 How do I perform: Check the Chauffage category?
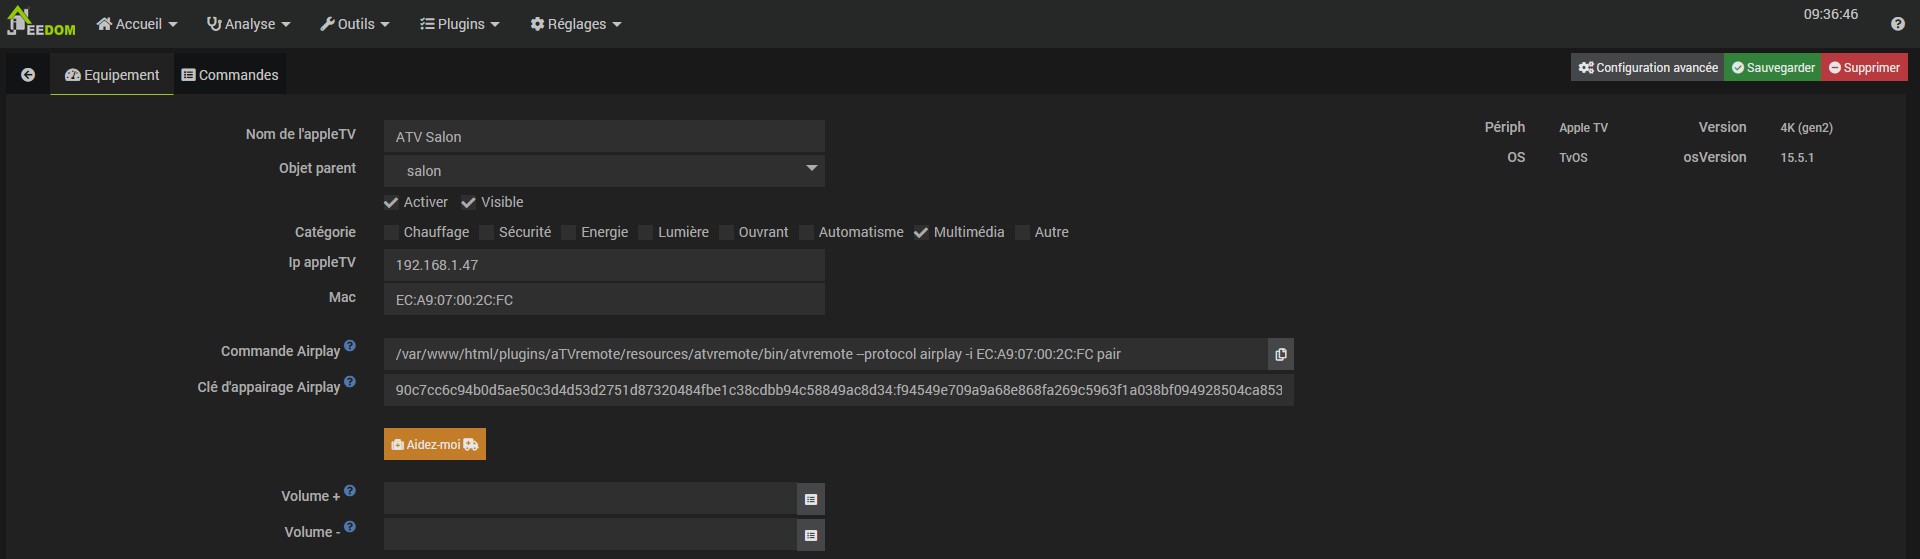click(x=391, y=233)
